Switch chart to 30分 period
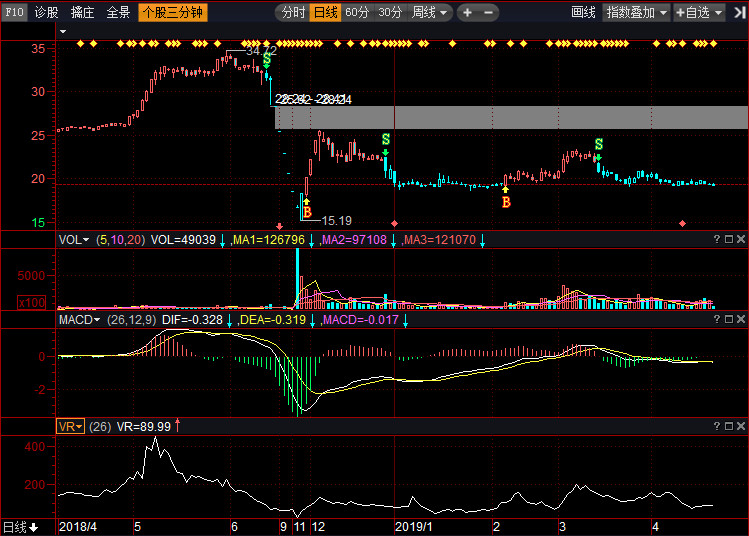Screen dimensions: 749x536 tap(390, 12)
